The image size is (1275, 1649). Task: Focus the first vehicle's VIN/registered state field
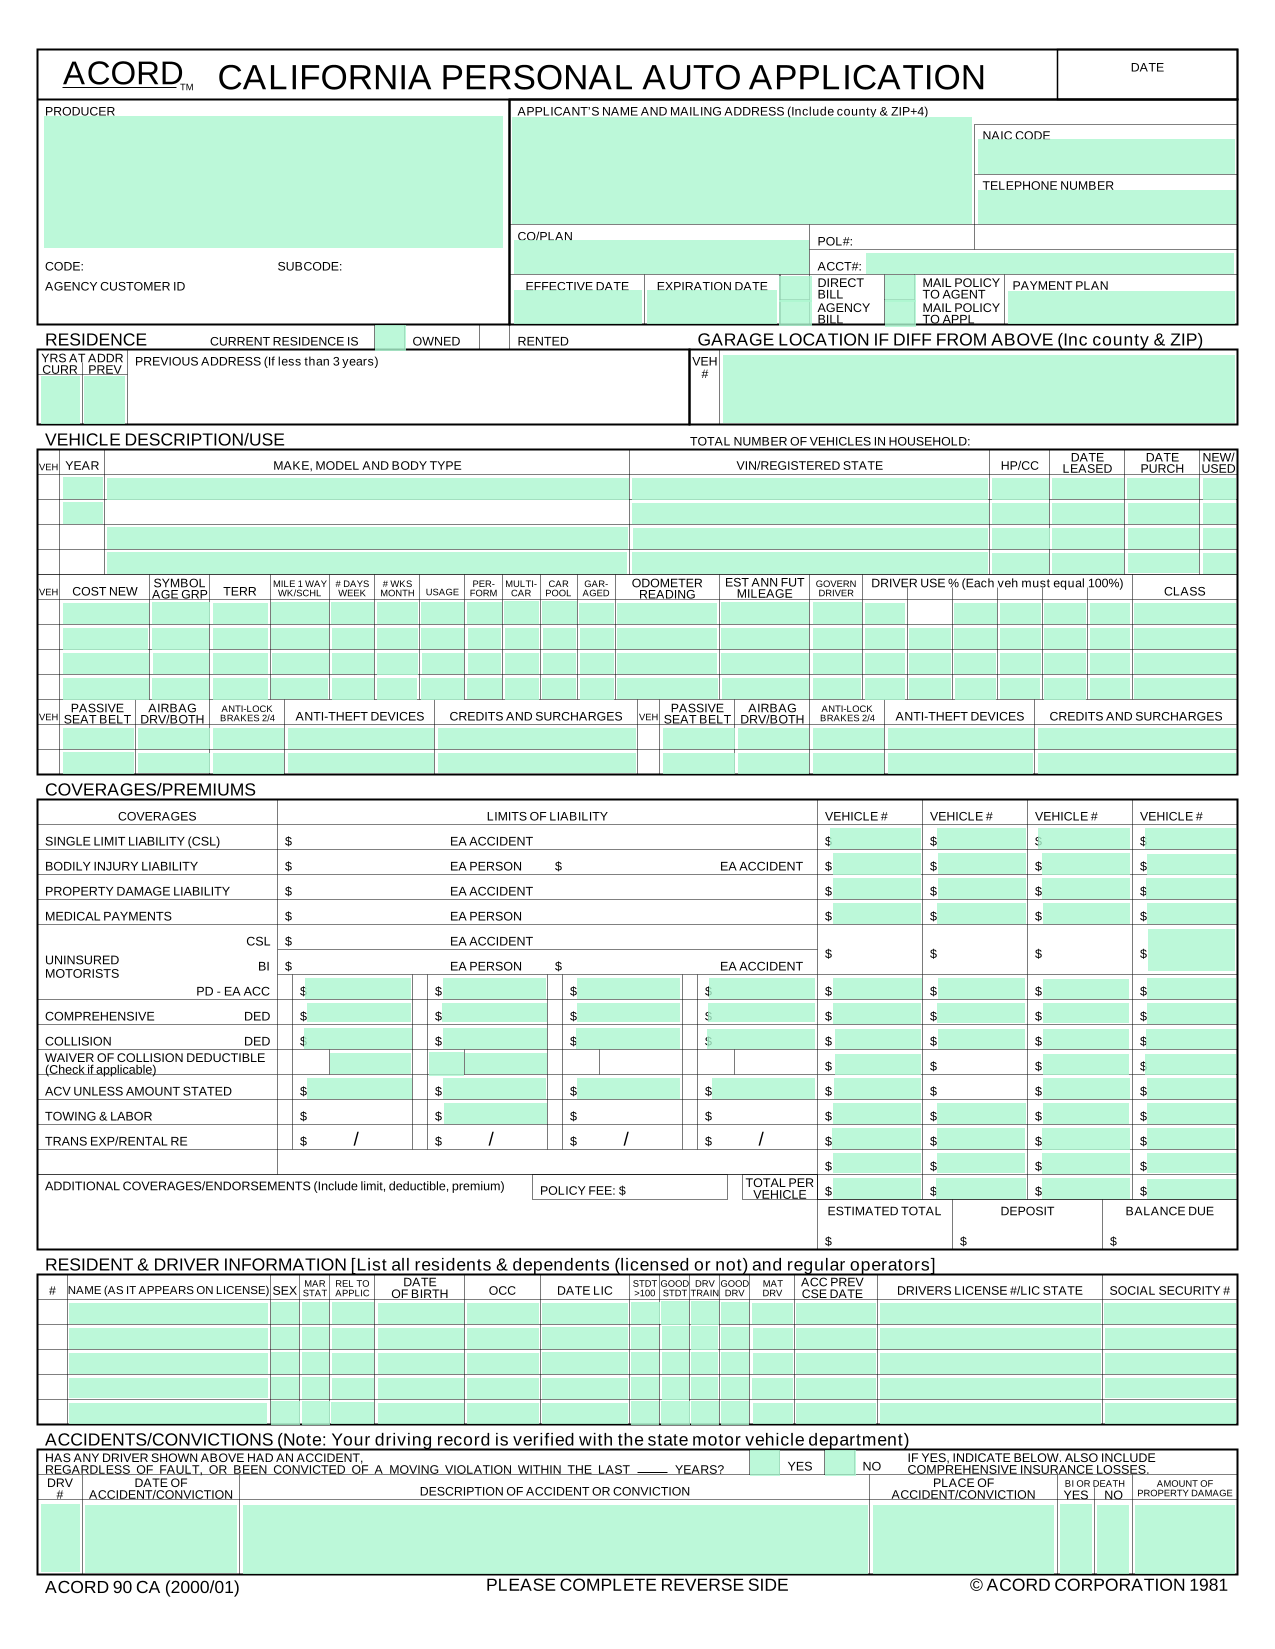coord(809,488)
